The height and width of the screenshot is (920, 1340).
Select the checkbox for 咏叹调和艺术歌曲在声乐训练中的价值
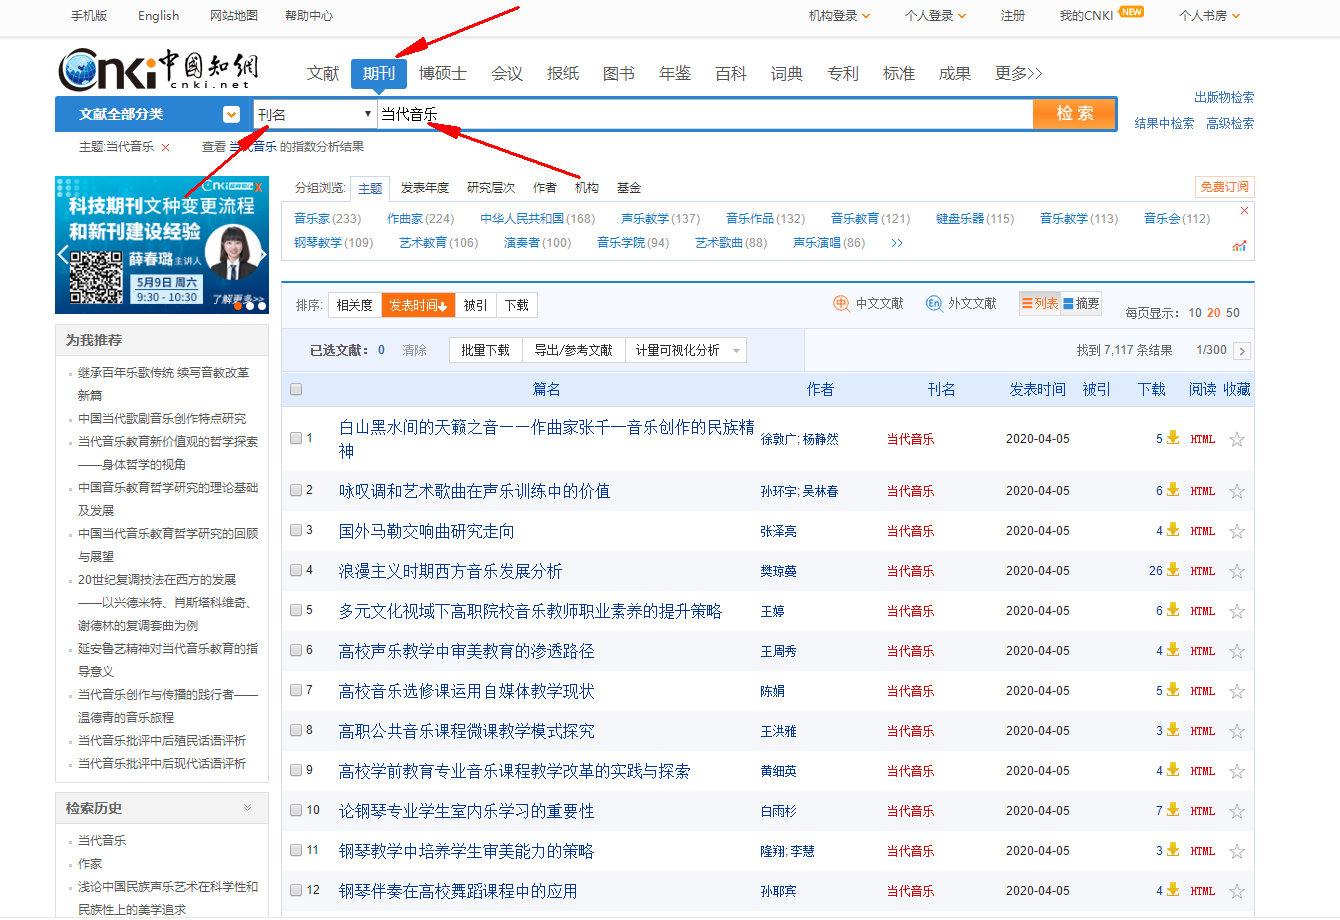click(x=296, y=490)
